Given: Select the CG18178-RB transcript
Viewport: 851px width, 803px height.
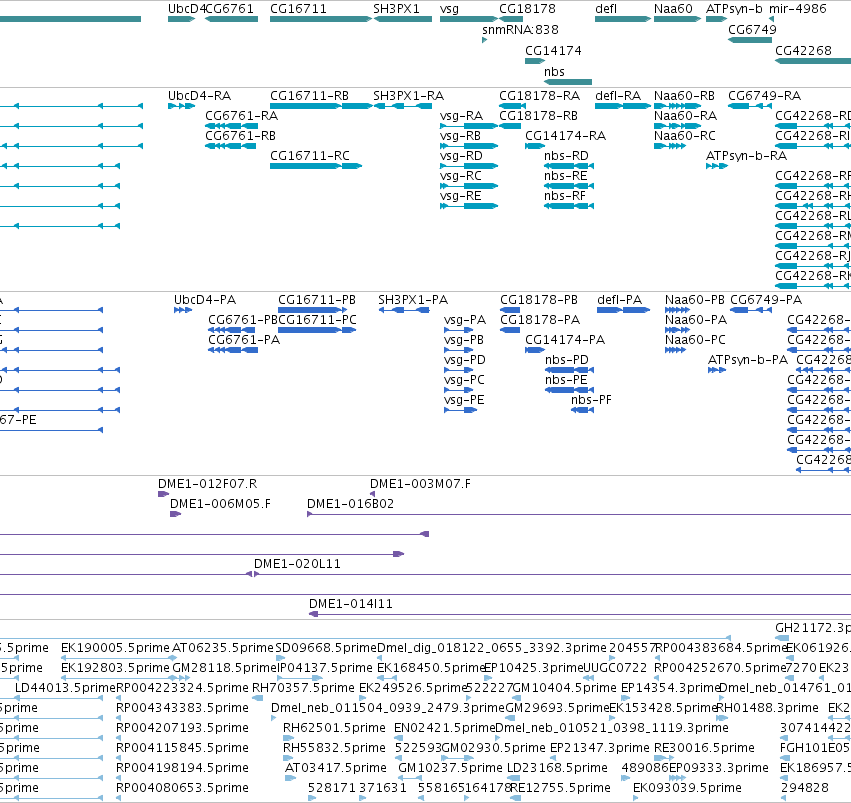Looking at the screenshot, I should pos(510,126).
